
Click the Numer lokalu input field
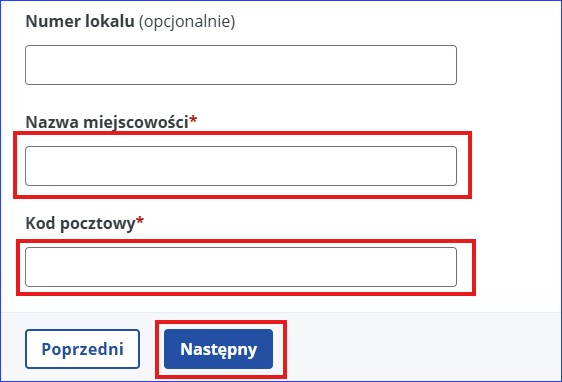(x=241, y=65)
